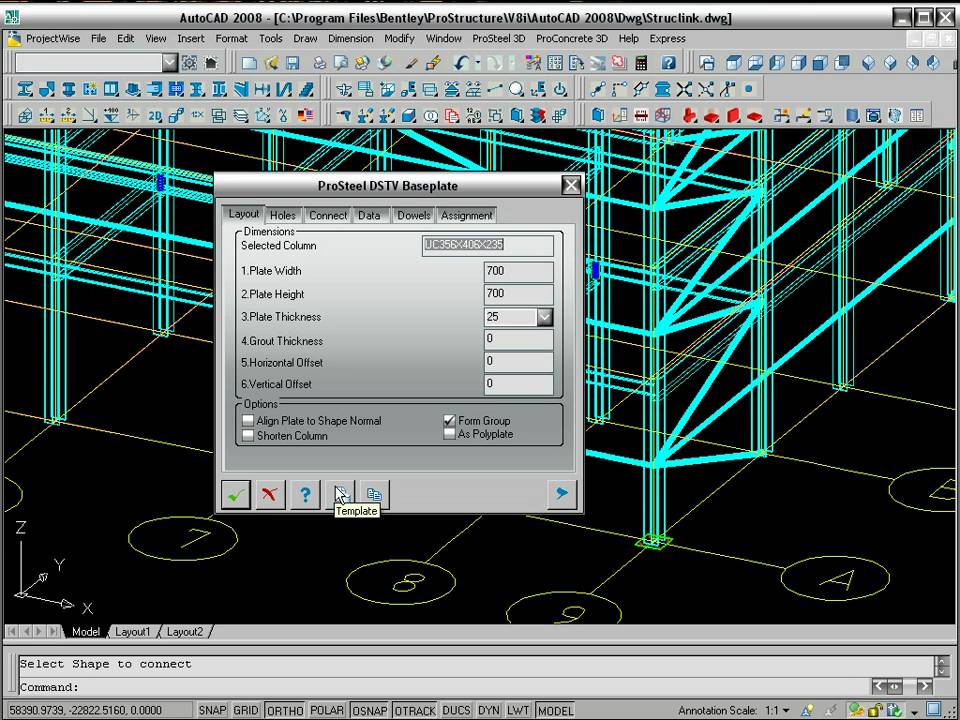This screenshot has width=960, height=720.
Task: Open the ProConcrete 3D menu
Action: [572, 38]
